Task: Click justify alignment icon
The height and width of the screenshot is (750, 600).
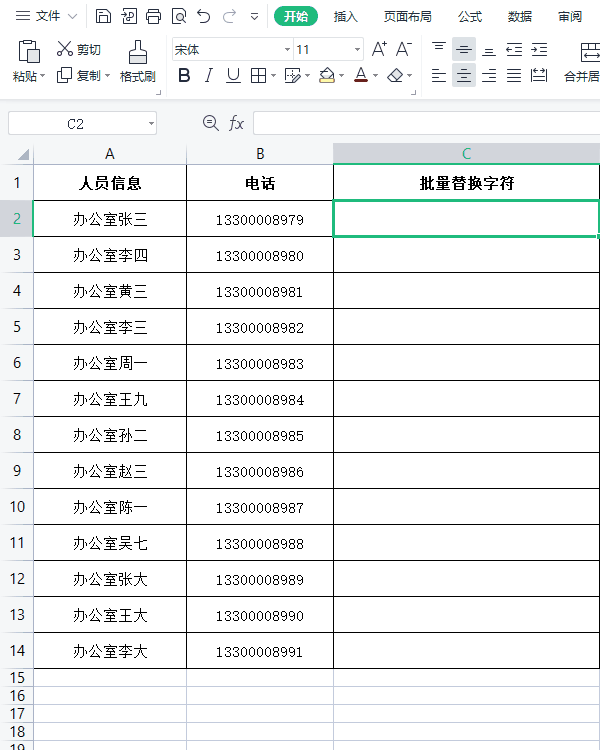Action: pyautogui.click(x=514, y=75)
